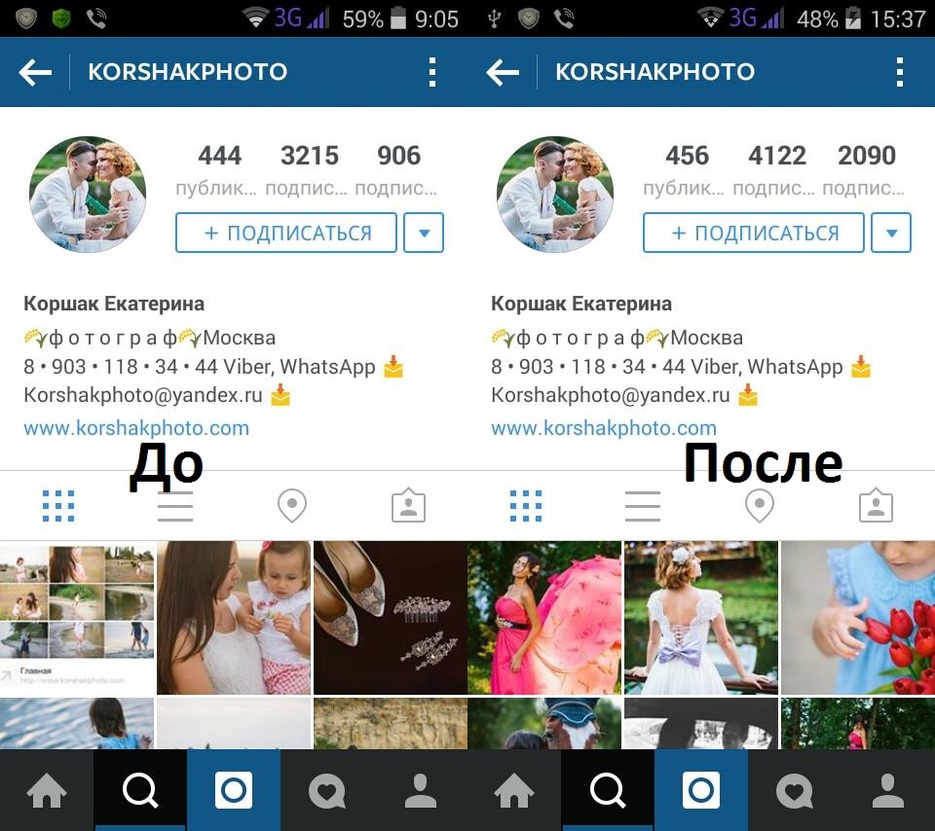Open www.korshakphoto.com link in left profile
This screenshot has width=935, height=831.
(x=137, y=428)
